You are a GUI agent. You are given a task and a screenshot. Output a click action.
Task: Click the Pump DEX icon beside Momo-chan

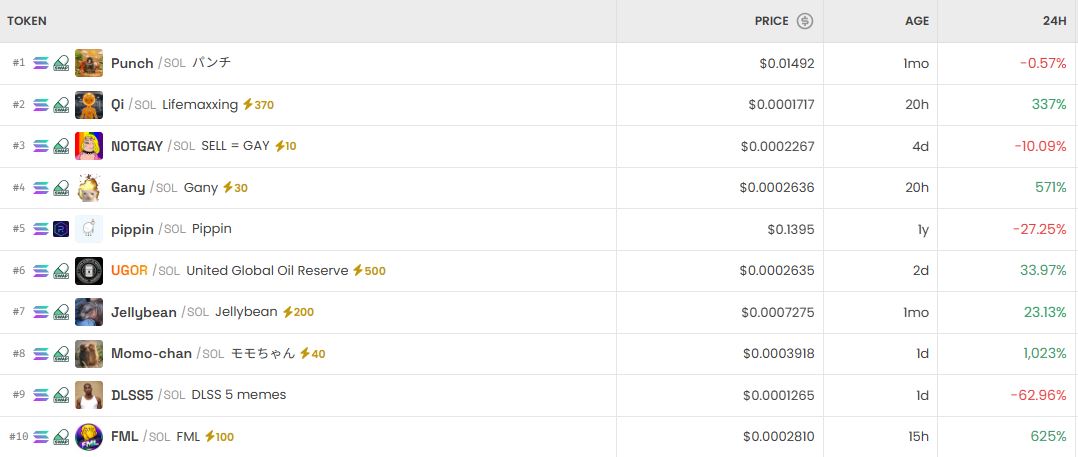click(61, 354)
